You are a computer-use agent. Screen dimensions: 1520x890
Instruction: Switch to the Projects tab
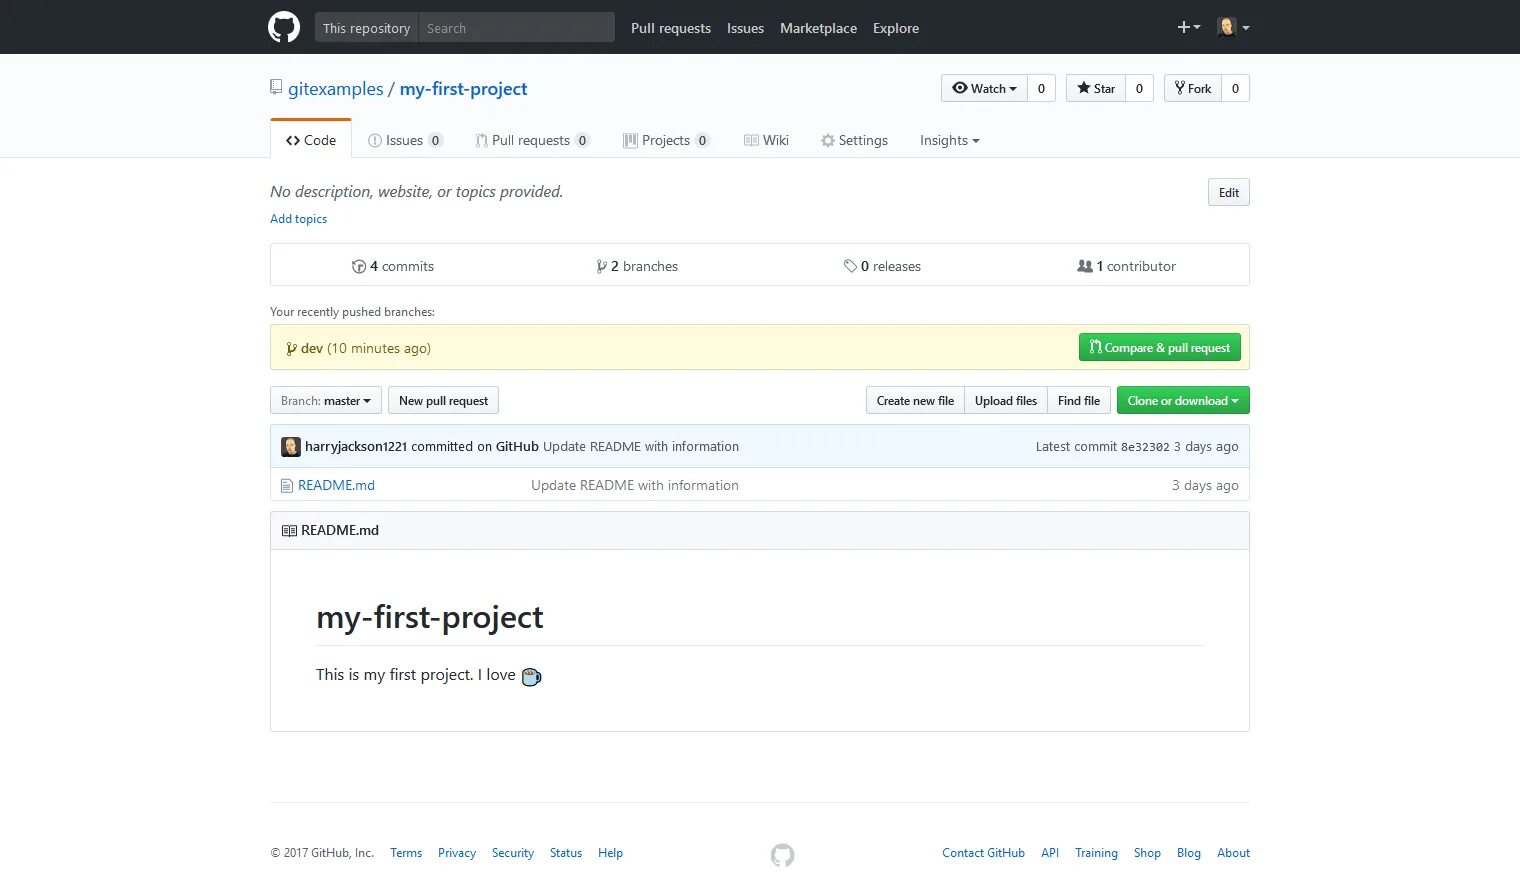pos(666,140)
